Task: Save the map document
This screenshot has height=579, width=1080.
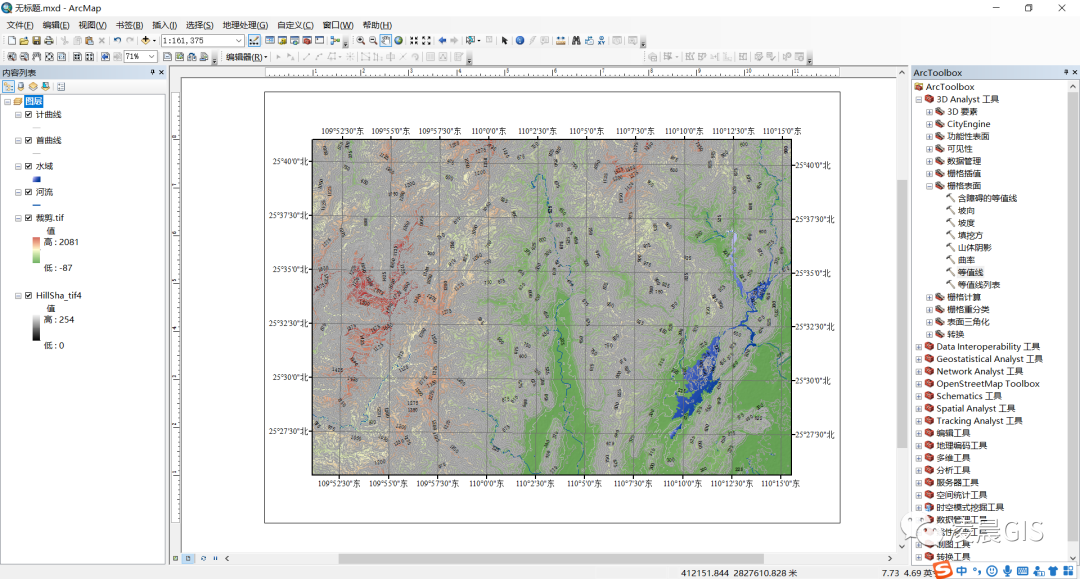Action: (37, 41)
